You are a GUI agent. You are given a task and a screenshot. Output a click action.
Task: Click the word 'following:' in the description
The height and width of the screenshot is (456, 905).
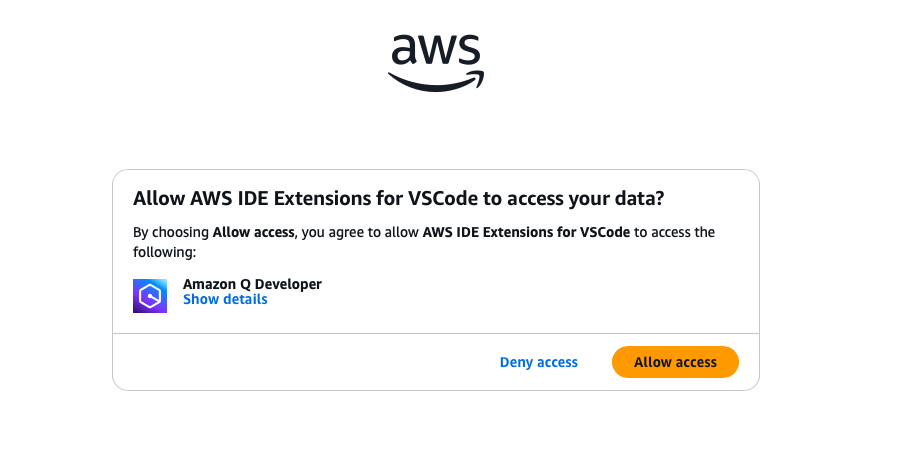pyautogui.click(x=164, y=252)
